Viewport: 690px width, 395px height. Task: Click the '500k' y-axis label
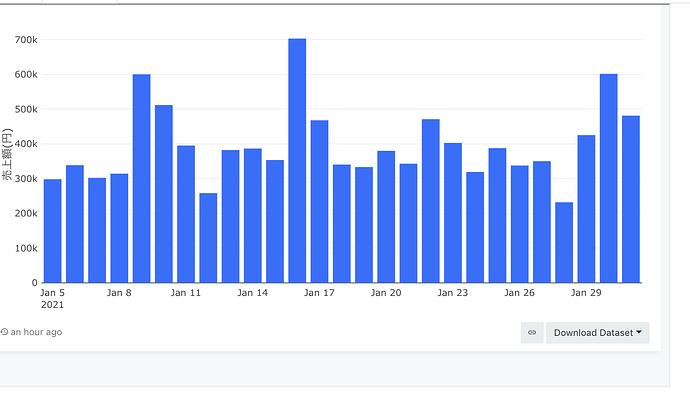pos(26,110)
